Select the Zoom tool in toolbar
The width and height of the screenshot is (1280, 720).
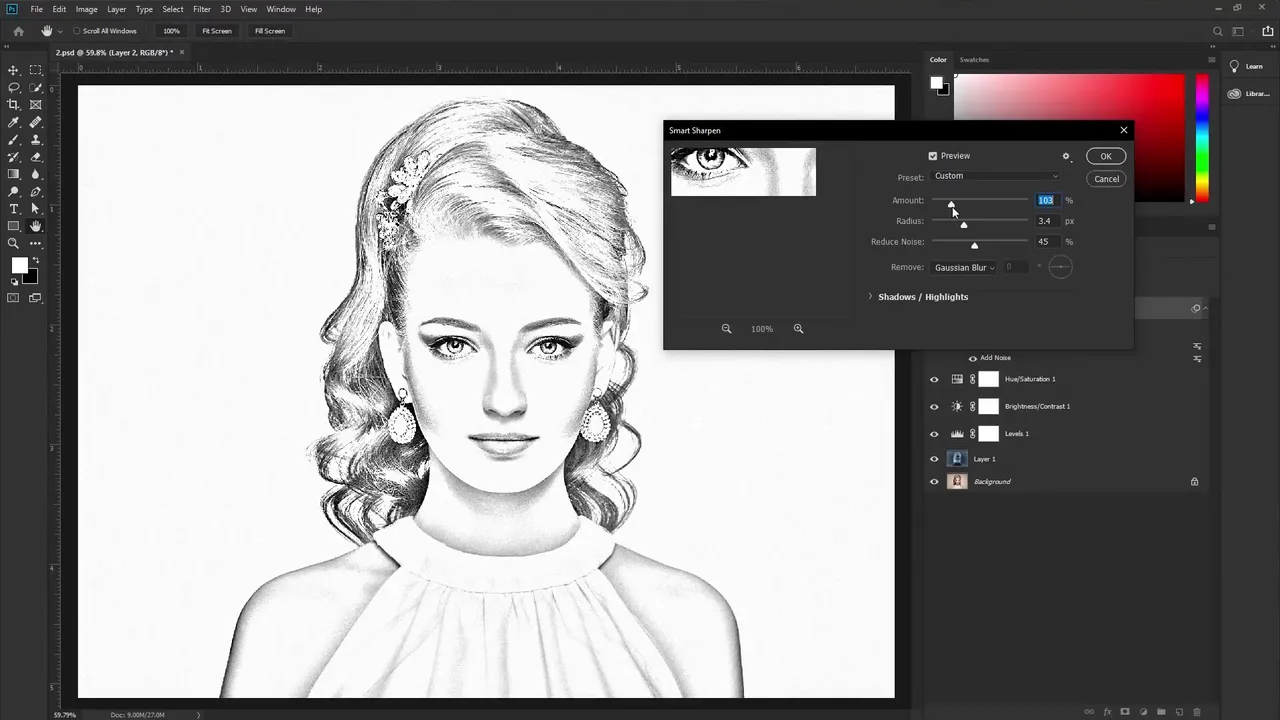(14, 243)
